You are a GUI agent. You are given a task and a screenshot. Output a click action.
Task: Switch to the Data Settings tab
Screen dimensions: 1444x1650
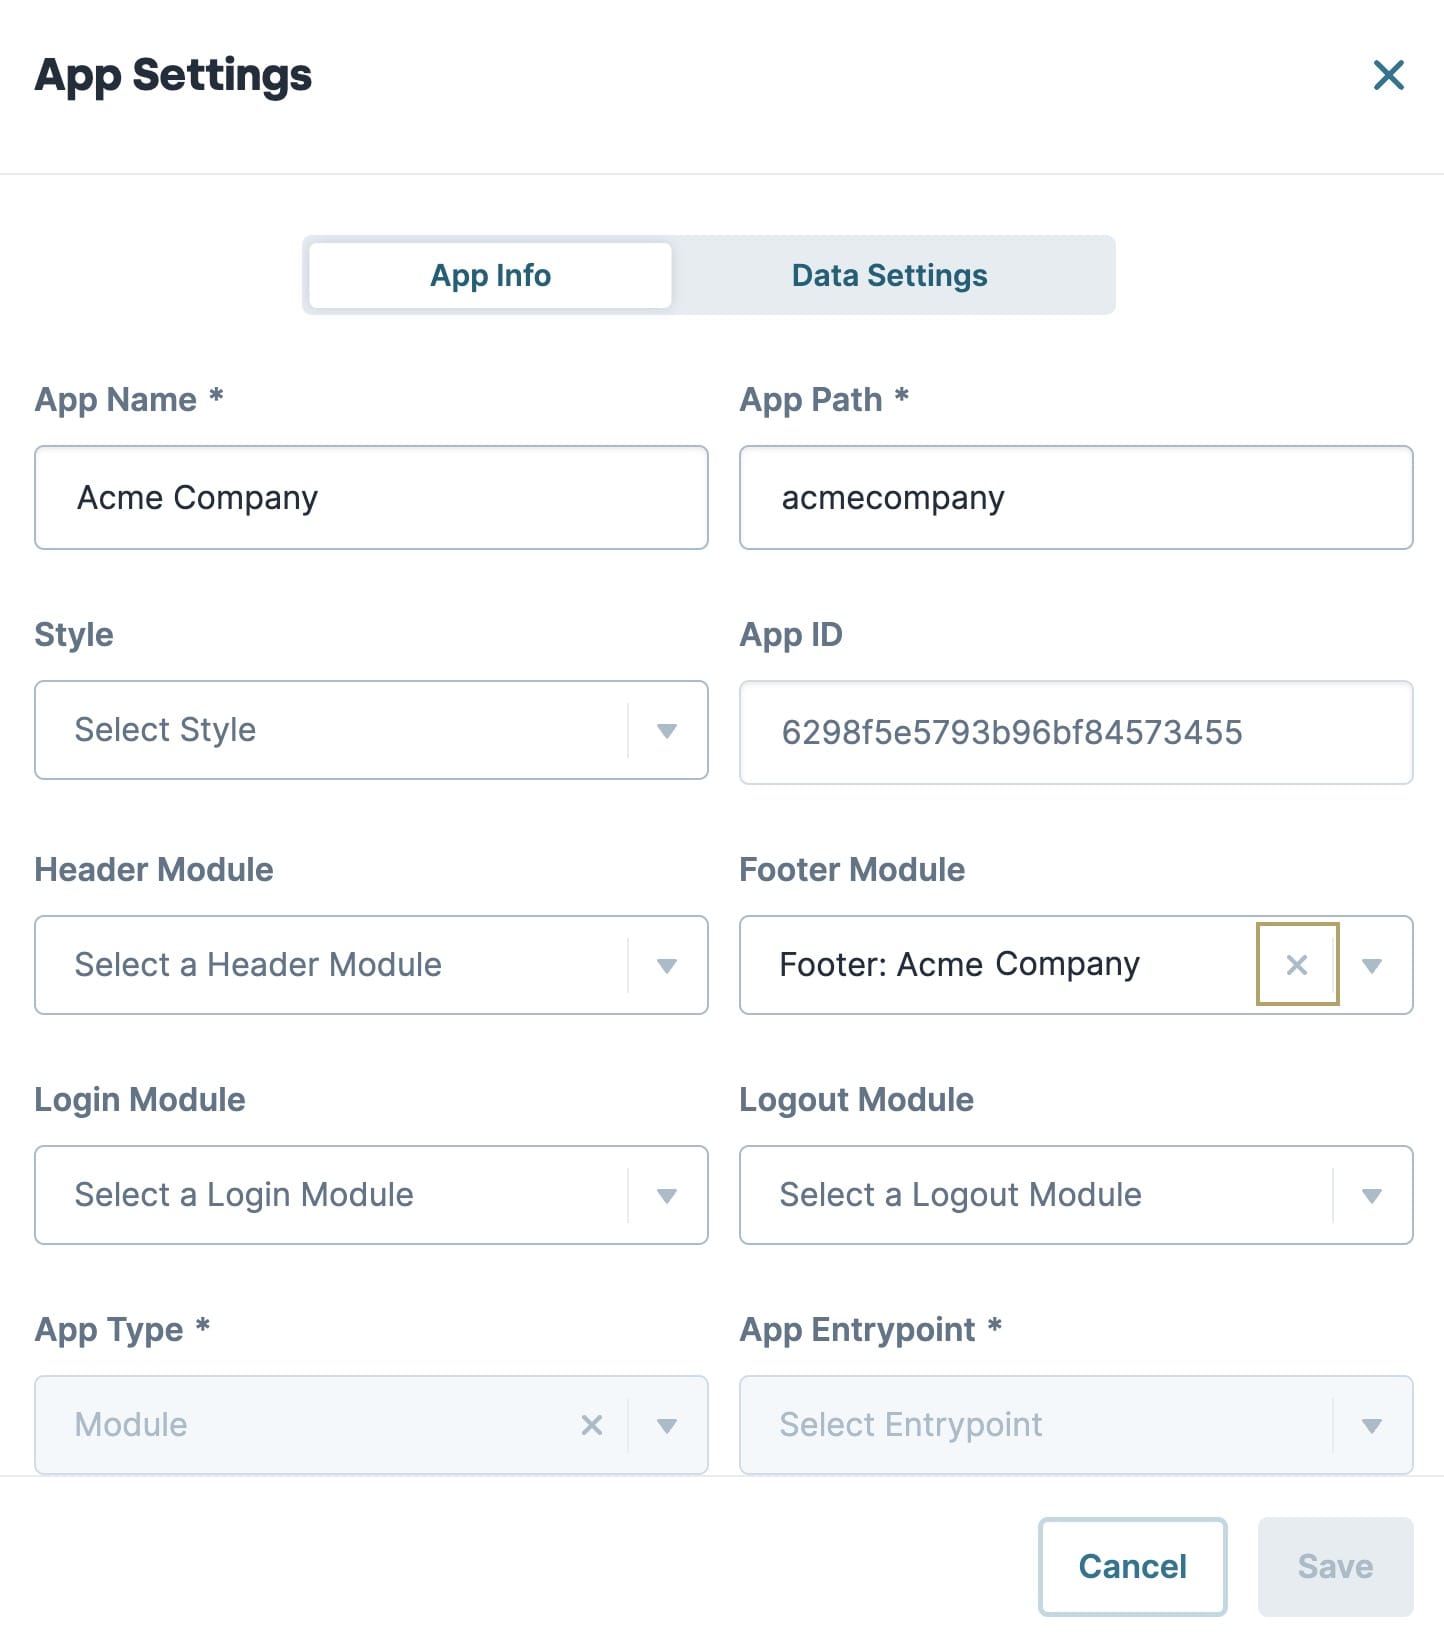[x=890, y=275]
